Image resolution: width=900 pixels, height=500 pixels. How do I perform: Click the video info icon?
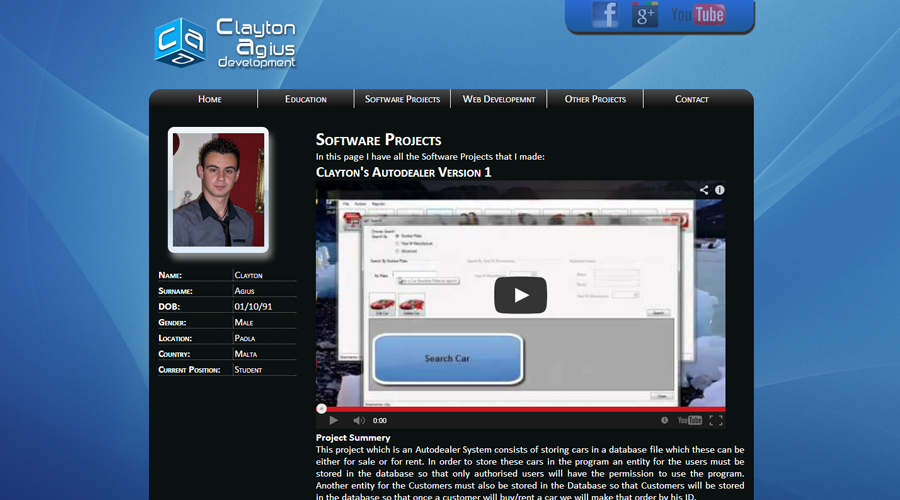(719, 190)
